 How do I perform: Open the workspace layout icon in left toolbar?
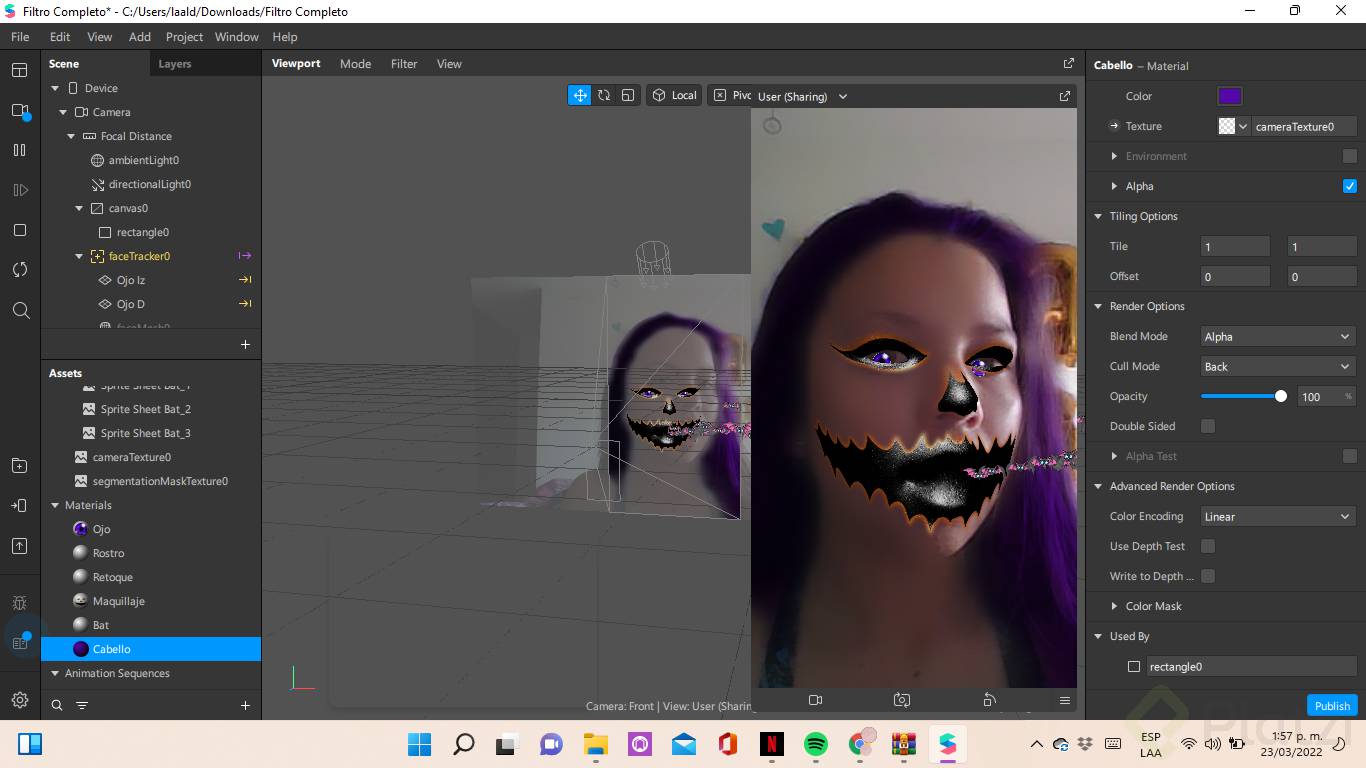[x=19, y=70]
